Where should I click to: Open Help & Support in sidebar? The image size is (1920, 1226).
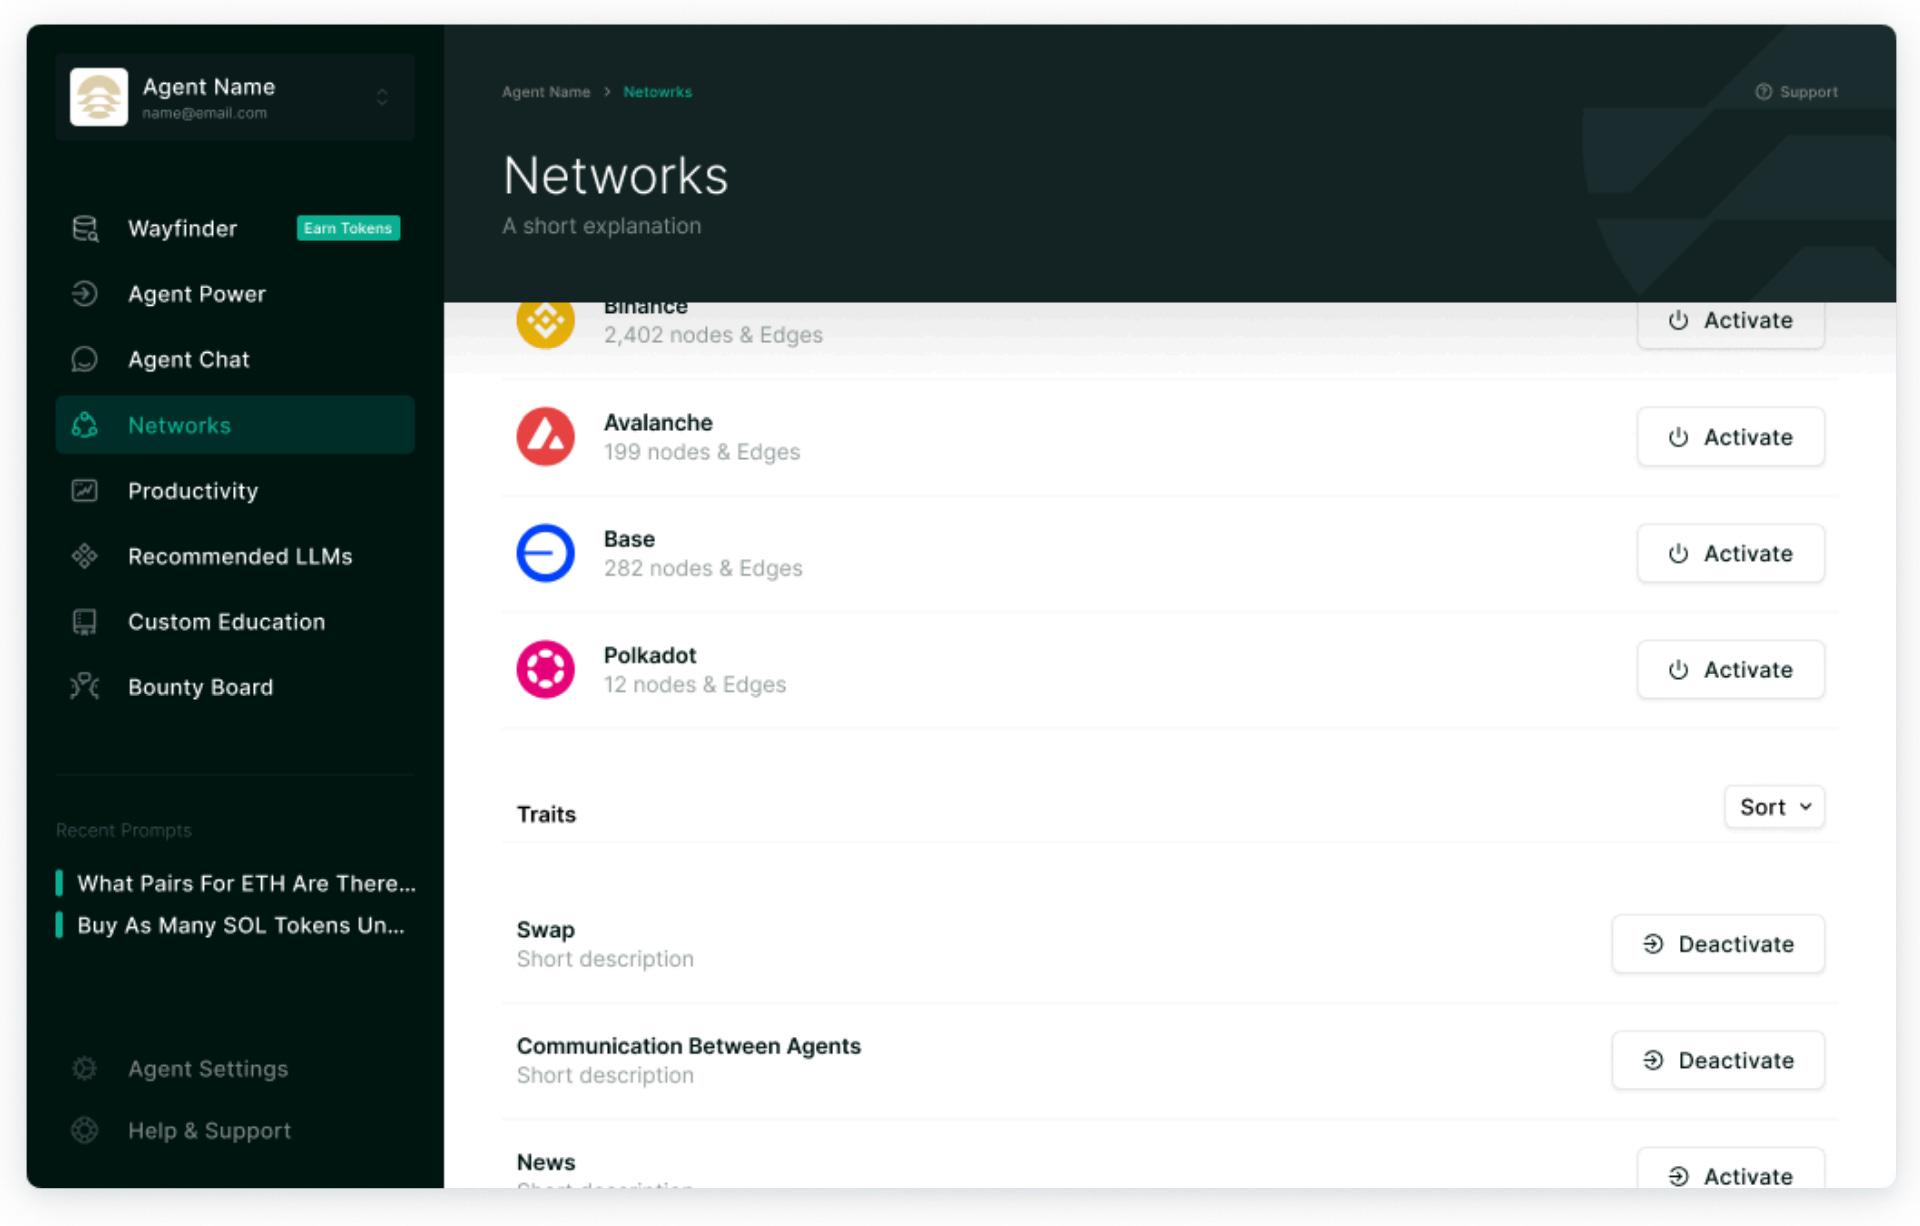point(209,1131)
